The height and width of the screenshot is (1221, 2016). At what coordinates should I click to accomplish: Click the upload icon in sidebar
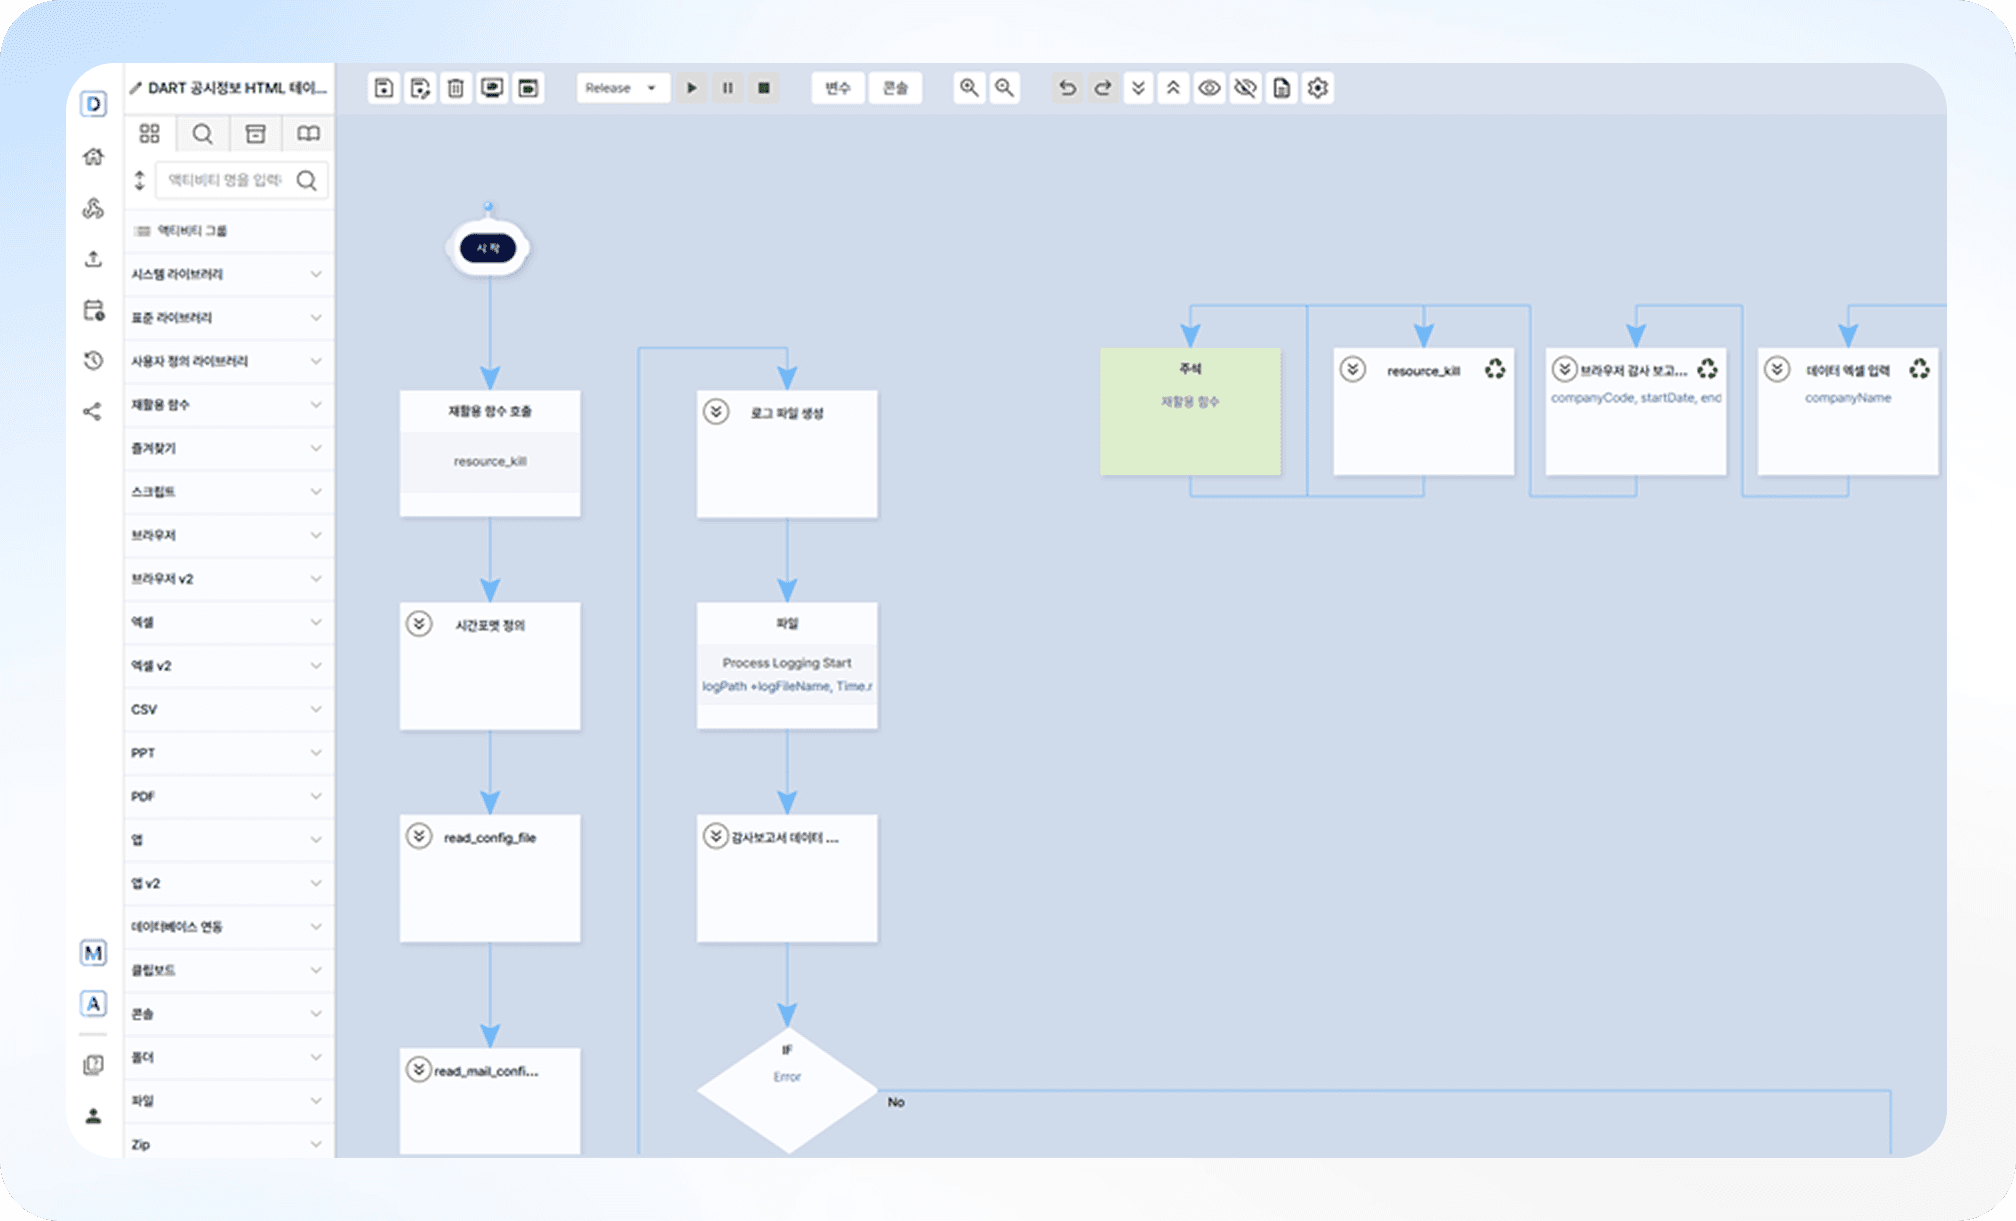point(93,259)
